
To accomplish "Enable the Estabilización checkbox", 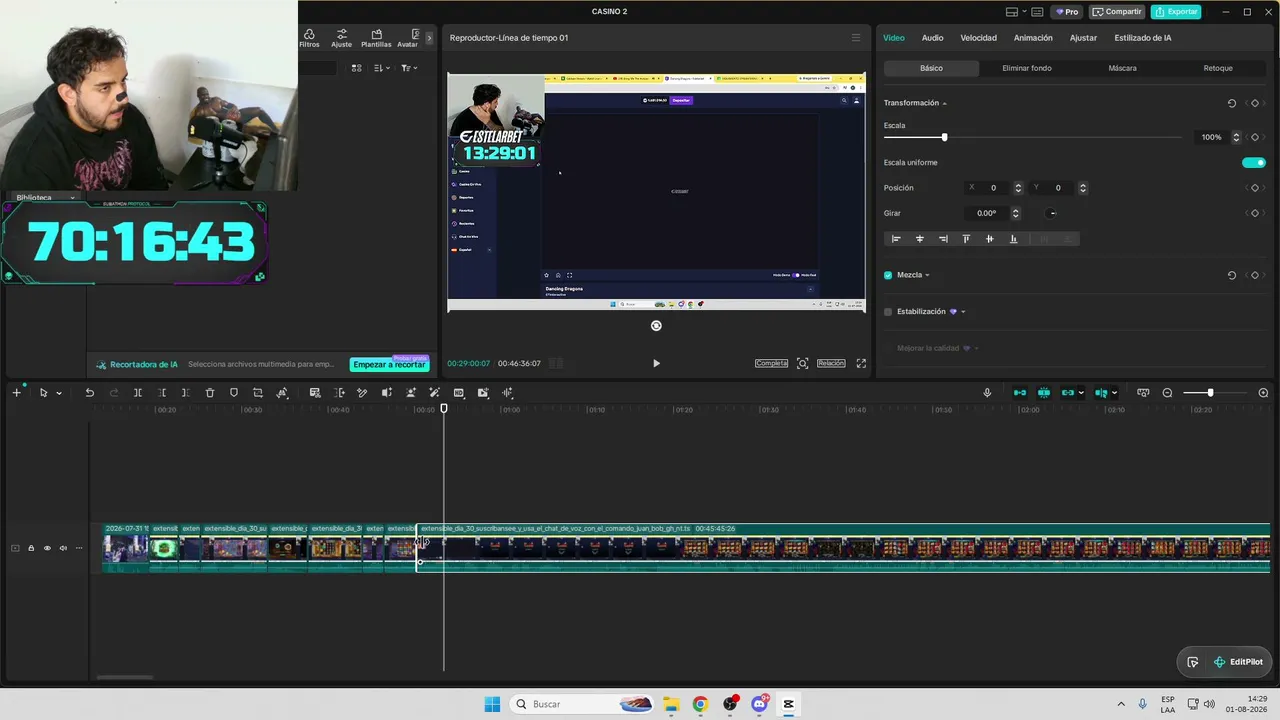I will (x=888, y=312).
